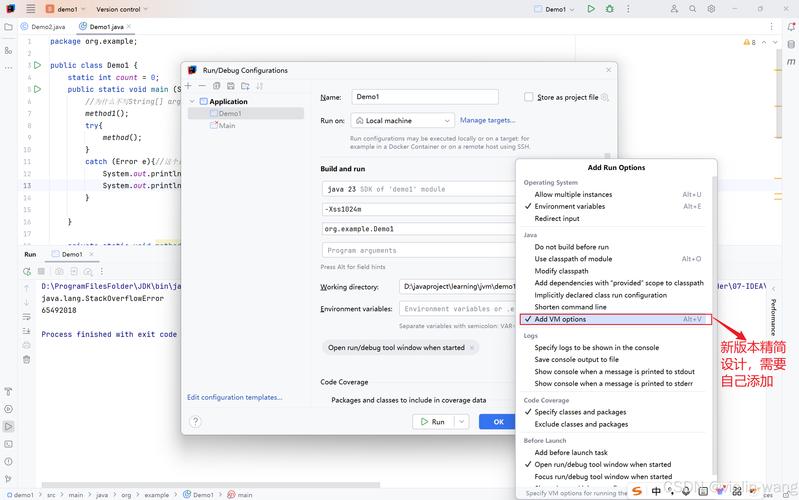Image resolution: width=799 pixels, height=500 pixels.
Task: Open Project tool window icon
Action: click(8, 27)
